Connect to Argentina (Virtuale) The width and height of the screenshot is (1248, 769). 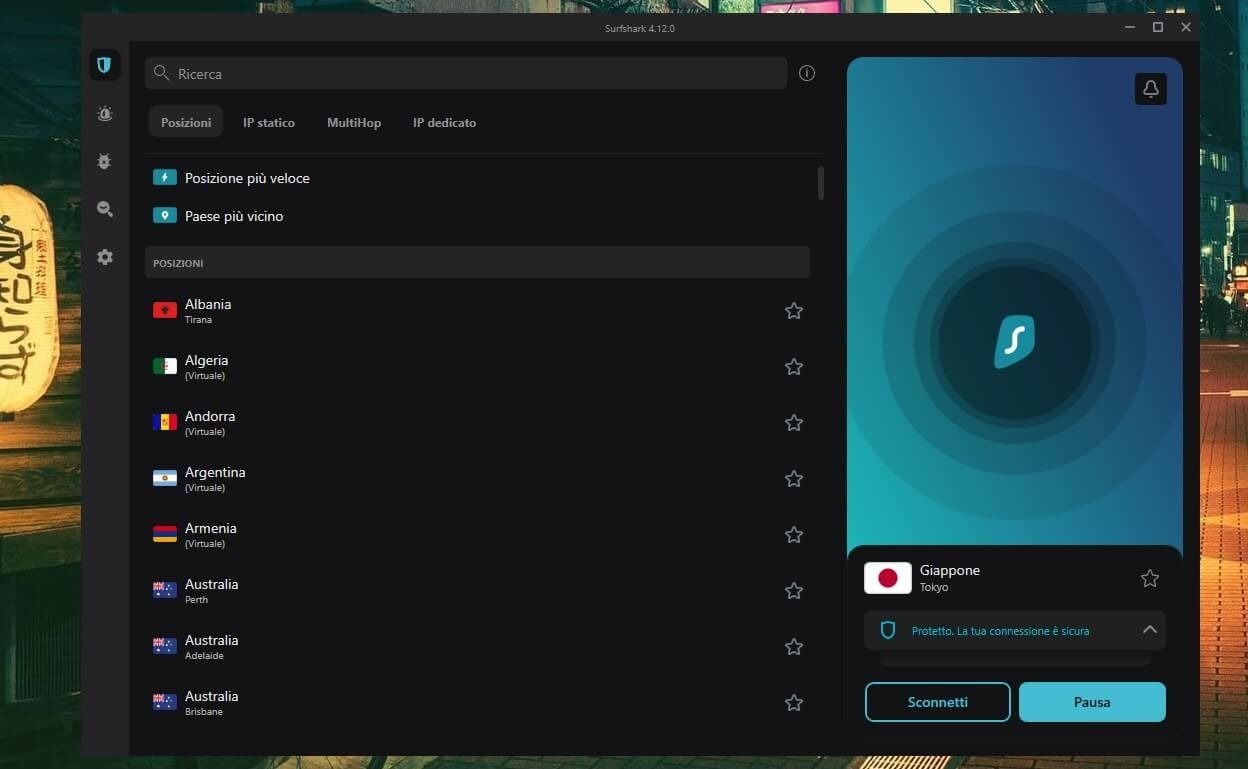click(x=477, y=479)
